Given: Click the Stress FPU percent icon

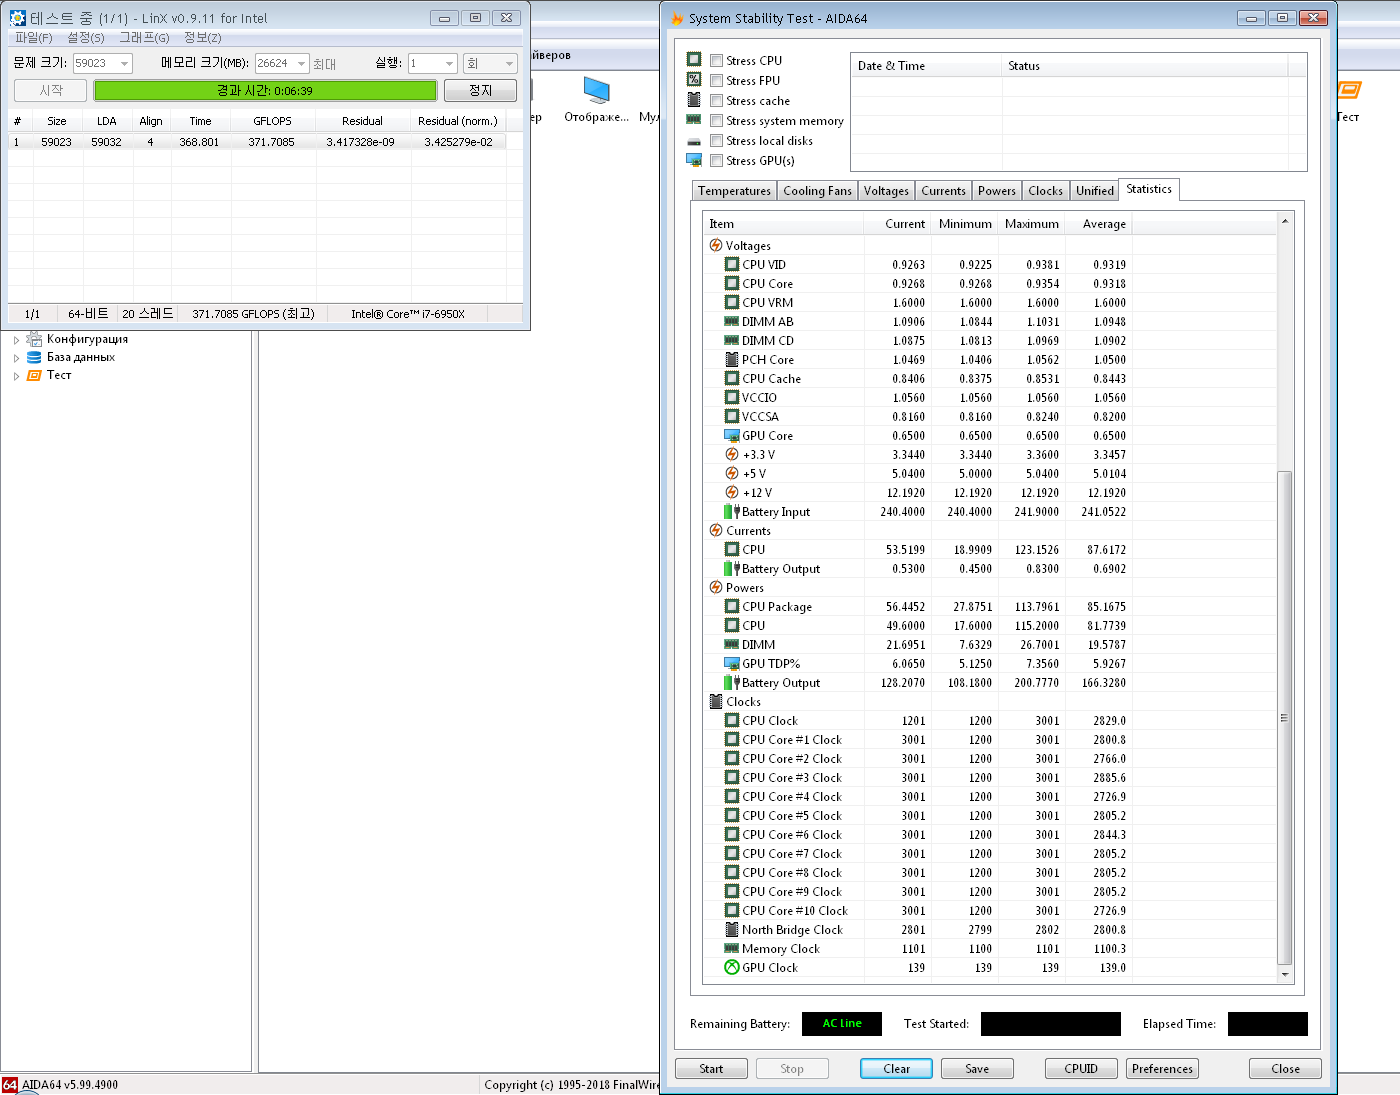Looking at the screenshot, I should (x=694, y=80).
